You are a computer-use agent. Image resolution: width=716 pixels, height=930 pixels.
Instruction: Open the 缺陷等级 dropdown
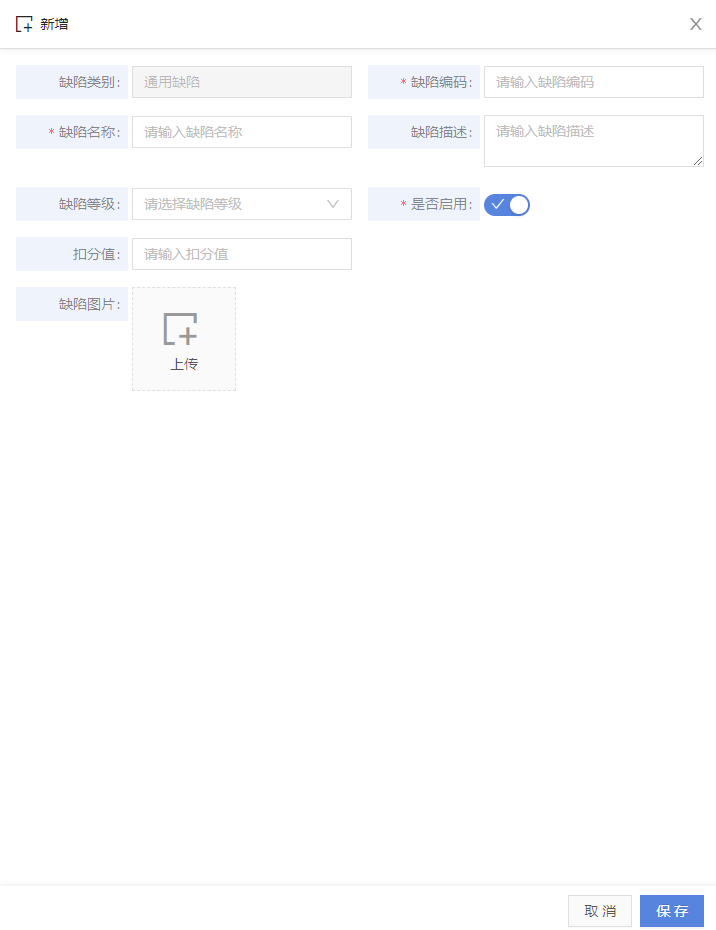(241, 204)
